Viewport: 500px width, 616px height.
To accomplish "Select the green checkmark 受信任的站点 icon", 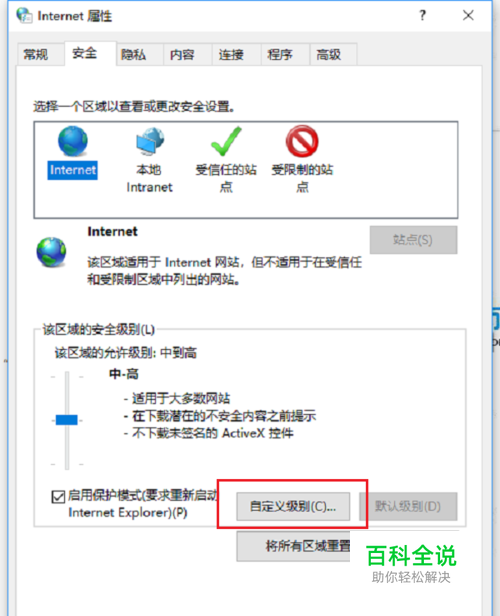I will pos(226,141).
